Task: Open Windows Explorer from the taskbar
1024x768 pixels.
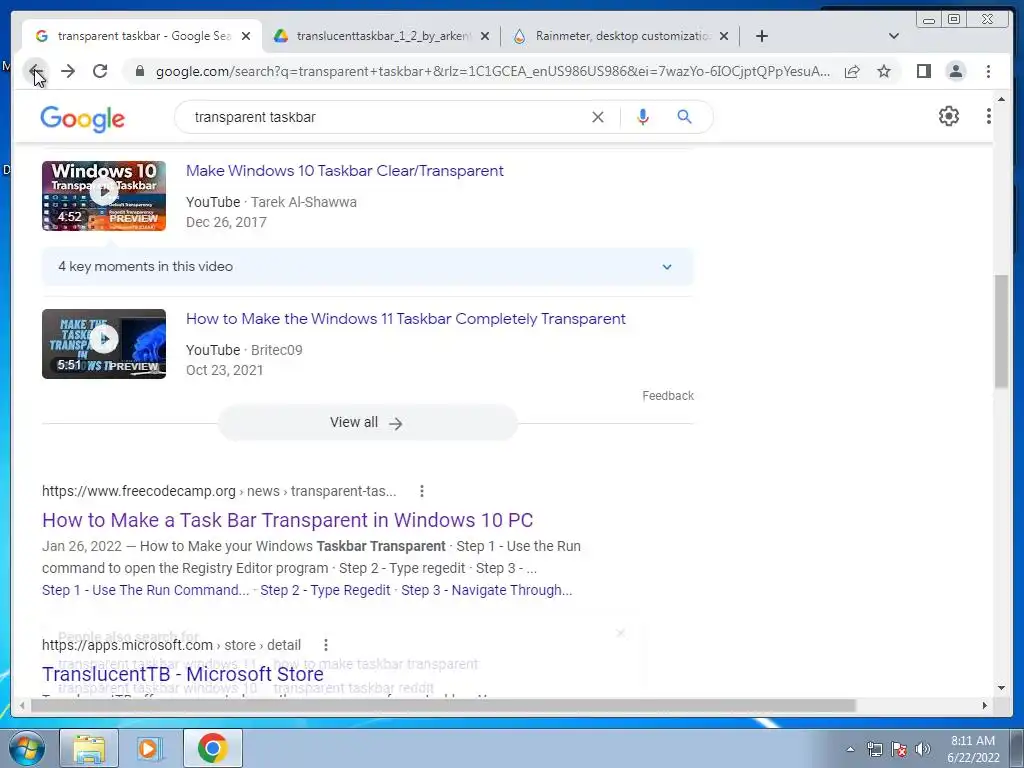Action: point(89,748)
